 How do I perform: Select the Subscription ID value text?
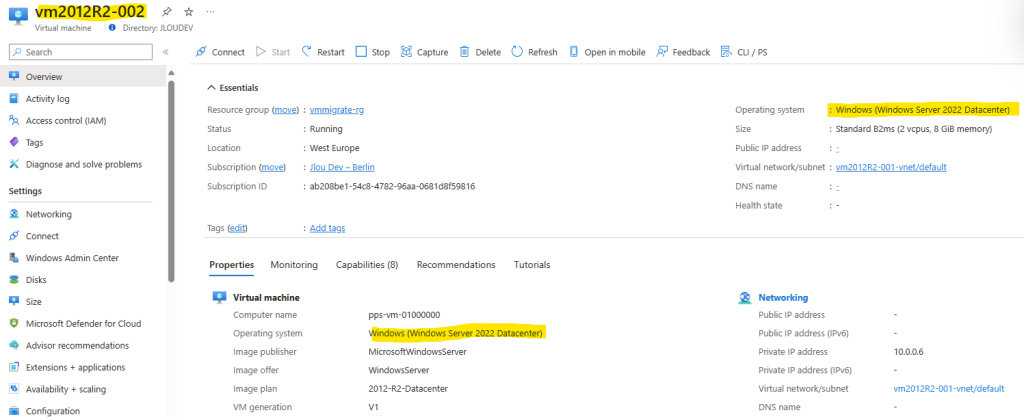click(x=392, y=186)
